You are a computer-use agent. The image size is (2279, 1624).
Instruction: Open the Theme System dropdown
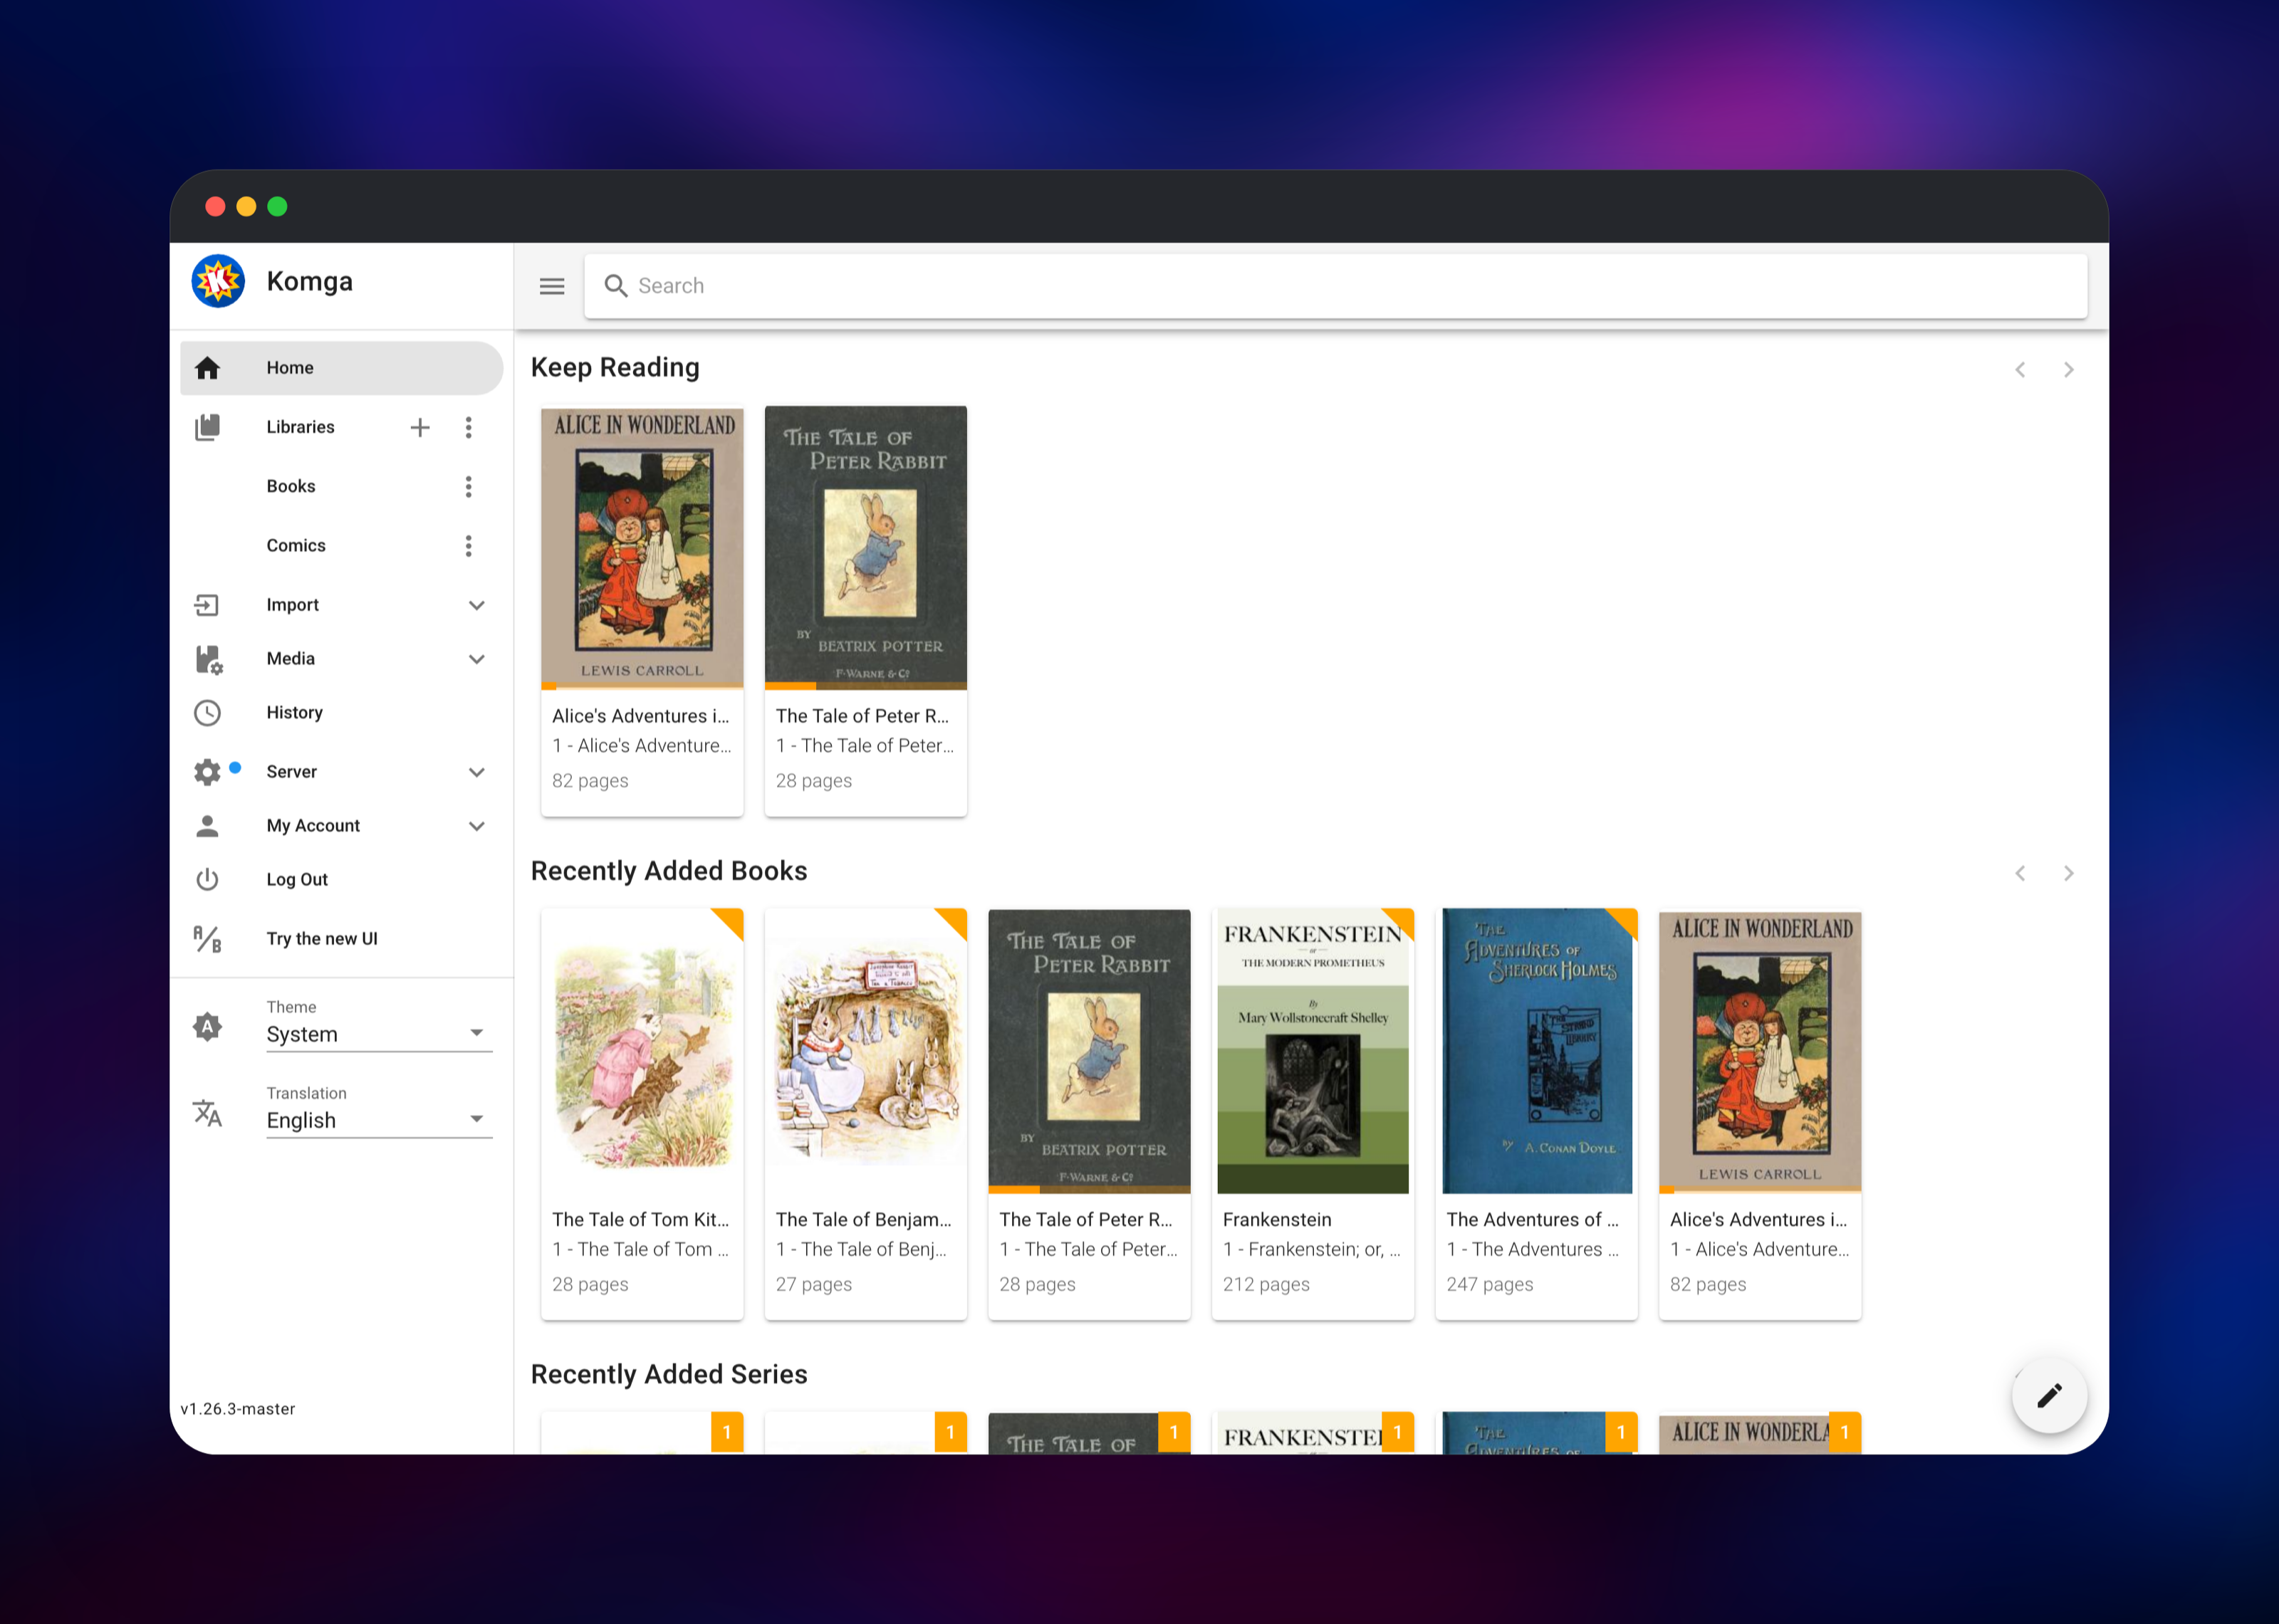(379, 1034)
